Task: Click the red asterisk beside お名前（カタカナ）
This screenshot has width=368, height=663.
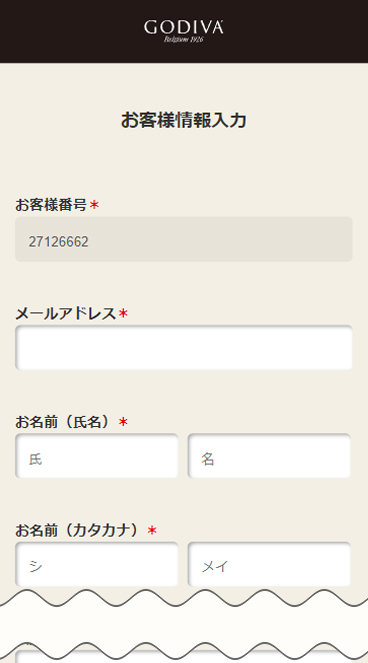Action: pos(152,530)
